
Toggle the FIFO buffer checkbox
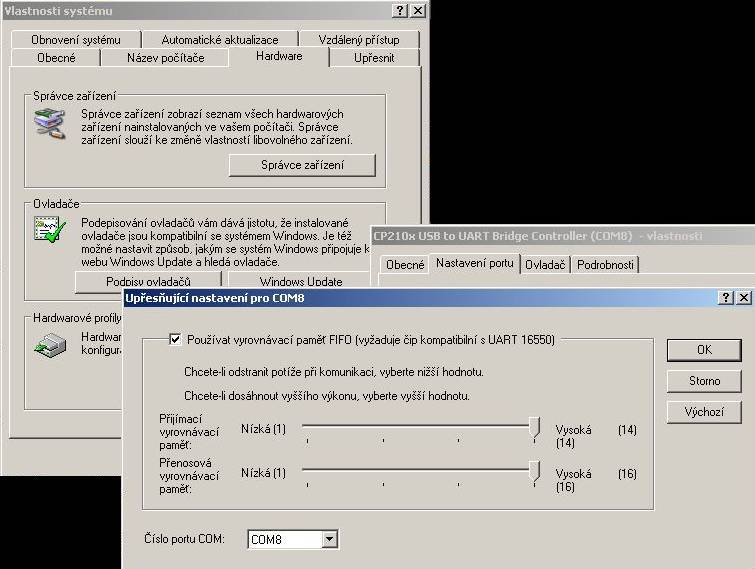click(x=176, y=340)
